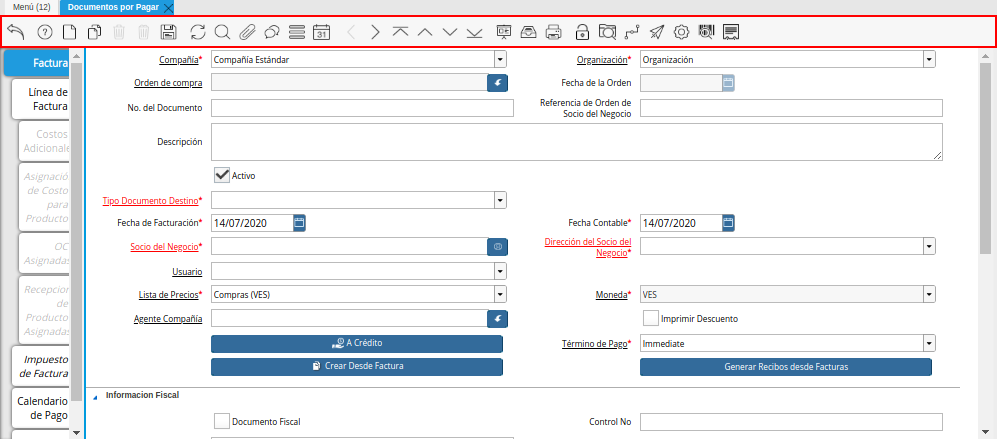Open the paperclip attachment icon
This screenshot has height=439, width=997.
tap(246, 32)
